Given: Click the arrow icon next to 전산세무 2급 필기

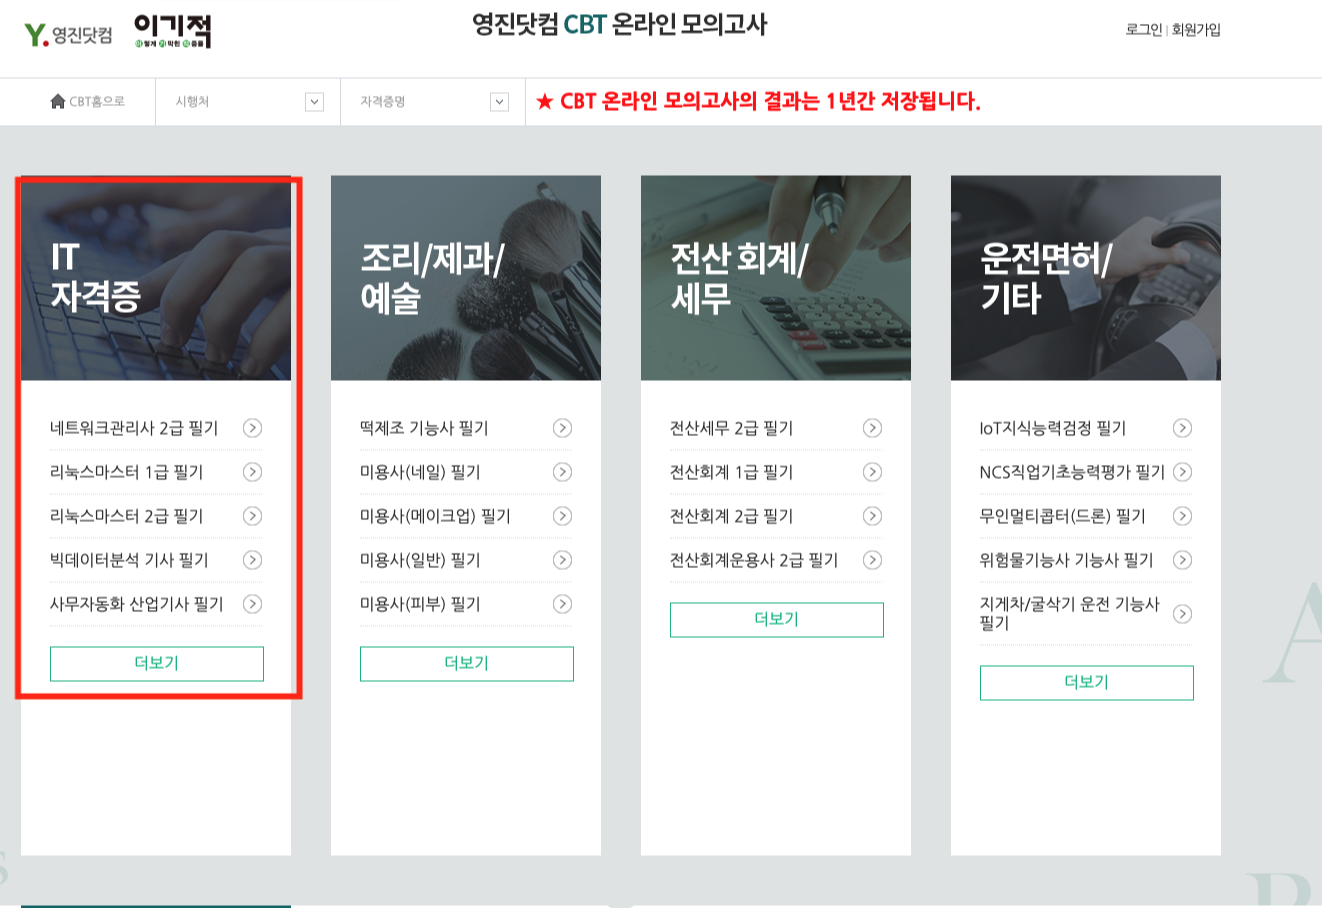Looking at the screenshot, I should pyautogui.click(x=873, y=428).
